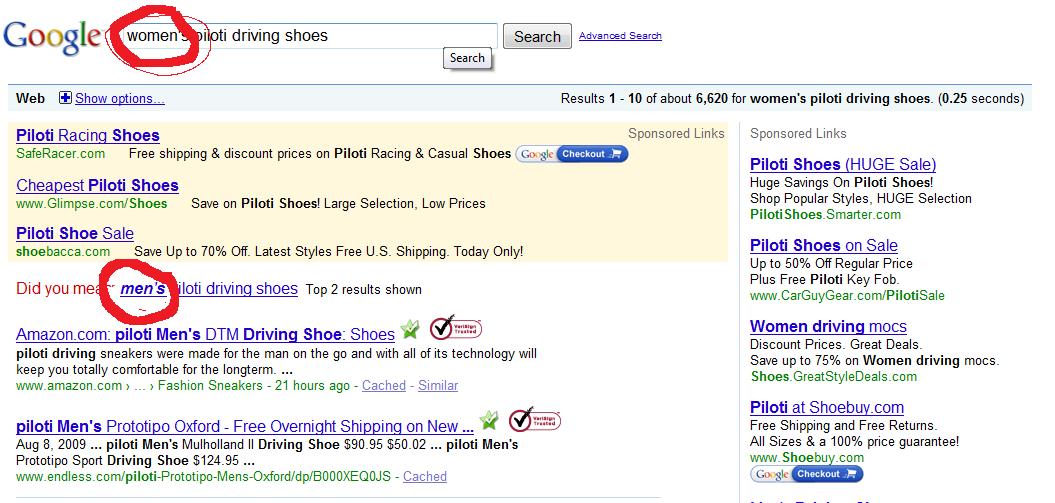
Task: Click the Google Checkout badge under Shoebuy.com
Action: tap(807, 474)
